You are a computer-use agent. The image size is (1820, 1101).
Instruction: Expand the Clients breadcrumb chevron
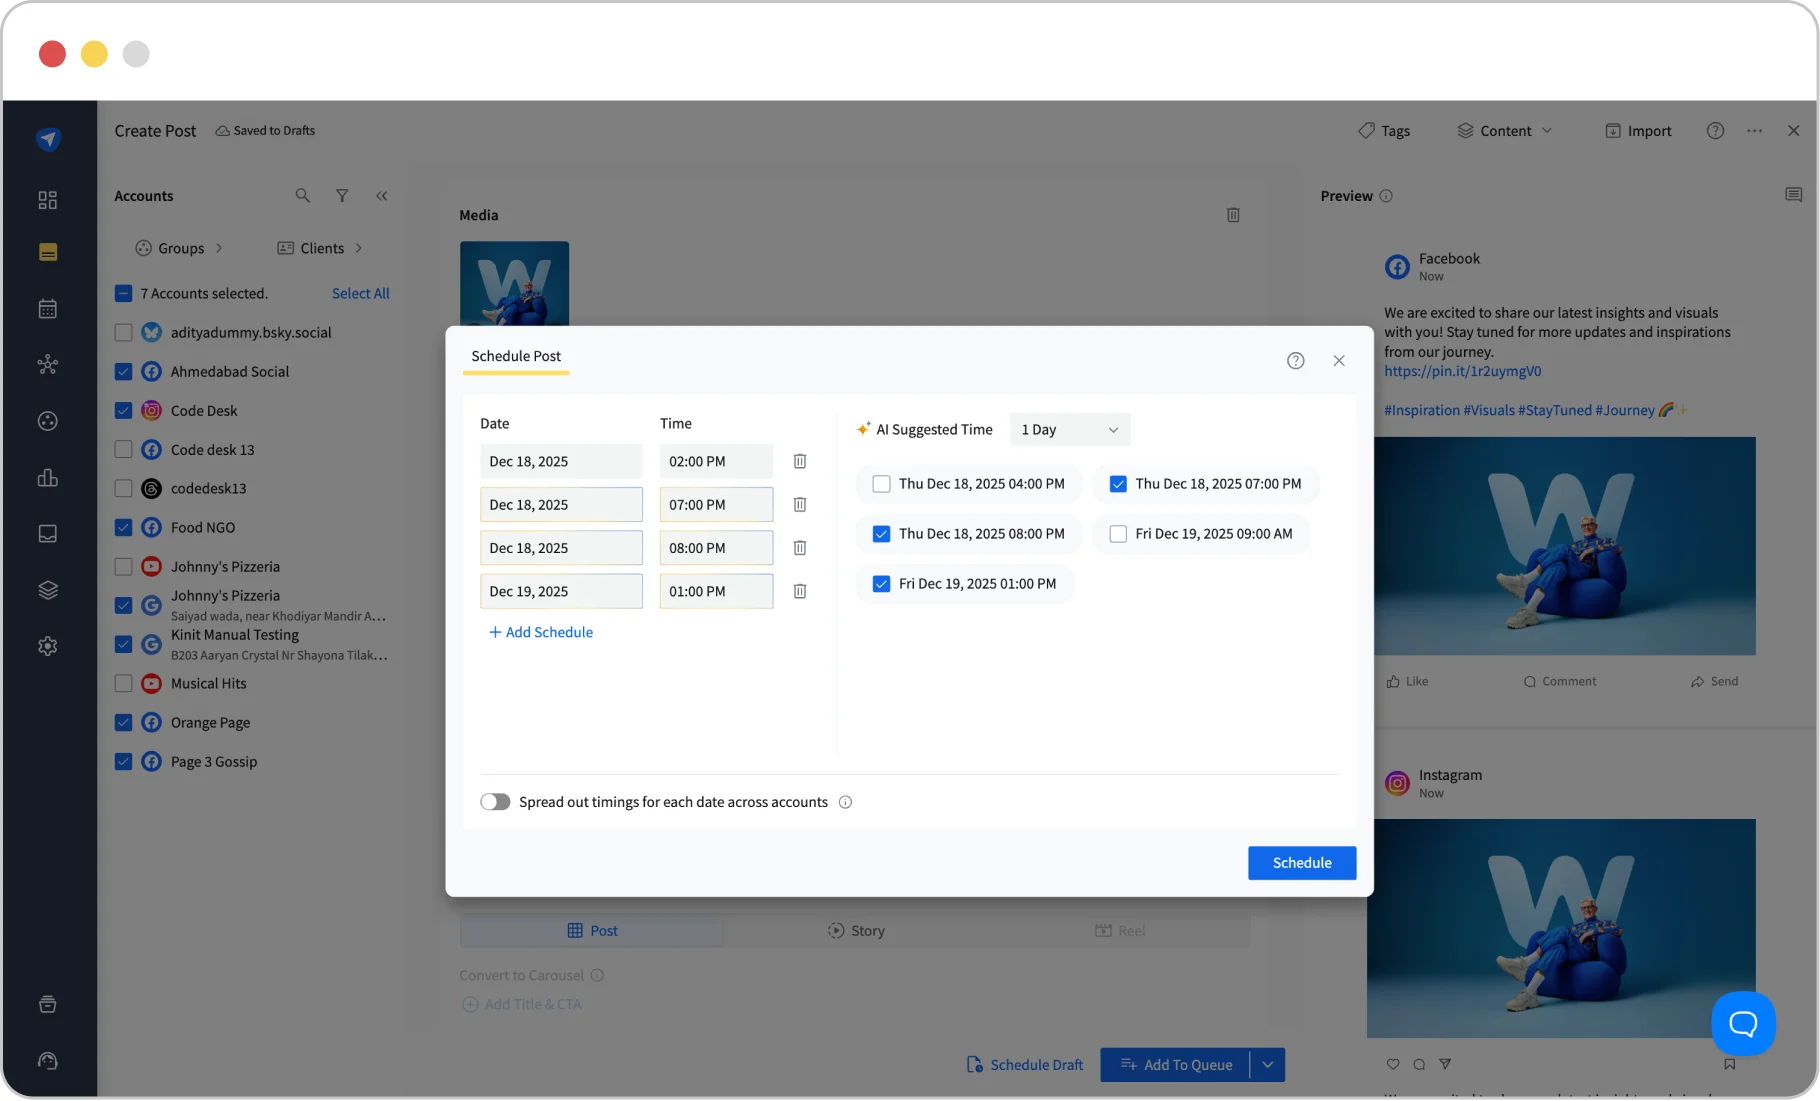tap(359, 247)
